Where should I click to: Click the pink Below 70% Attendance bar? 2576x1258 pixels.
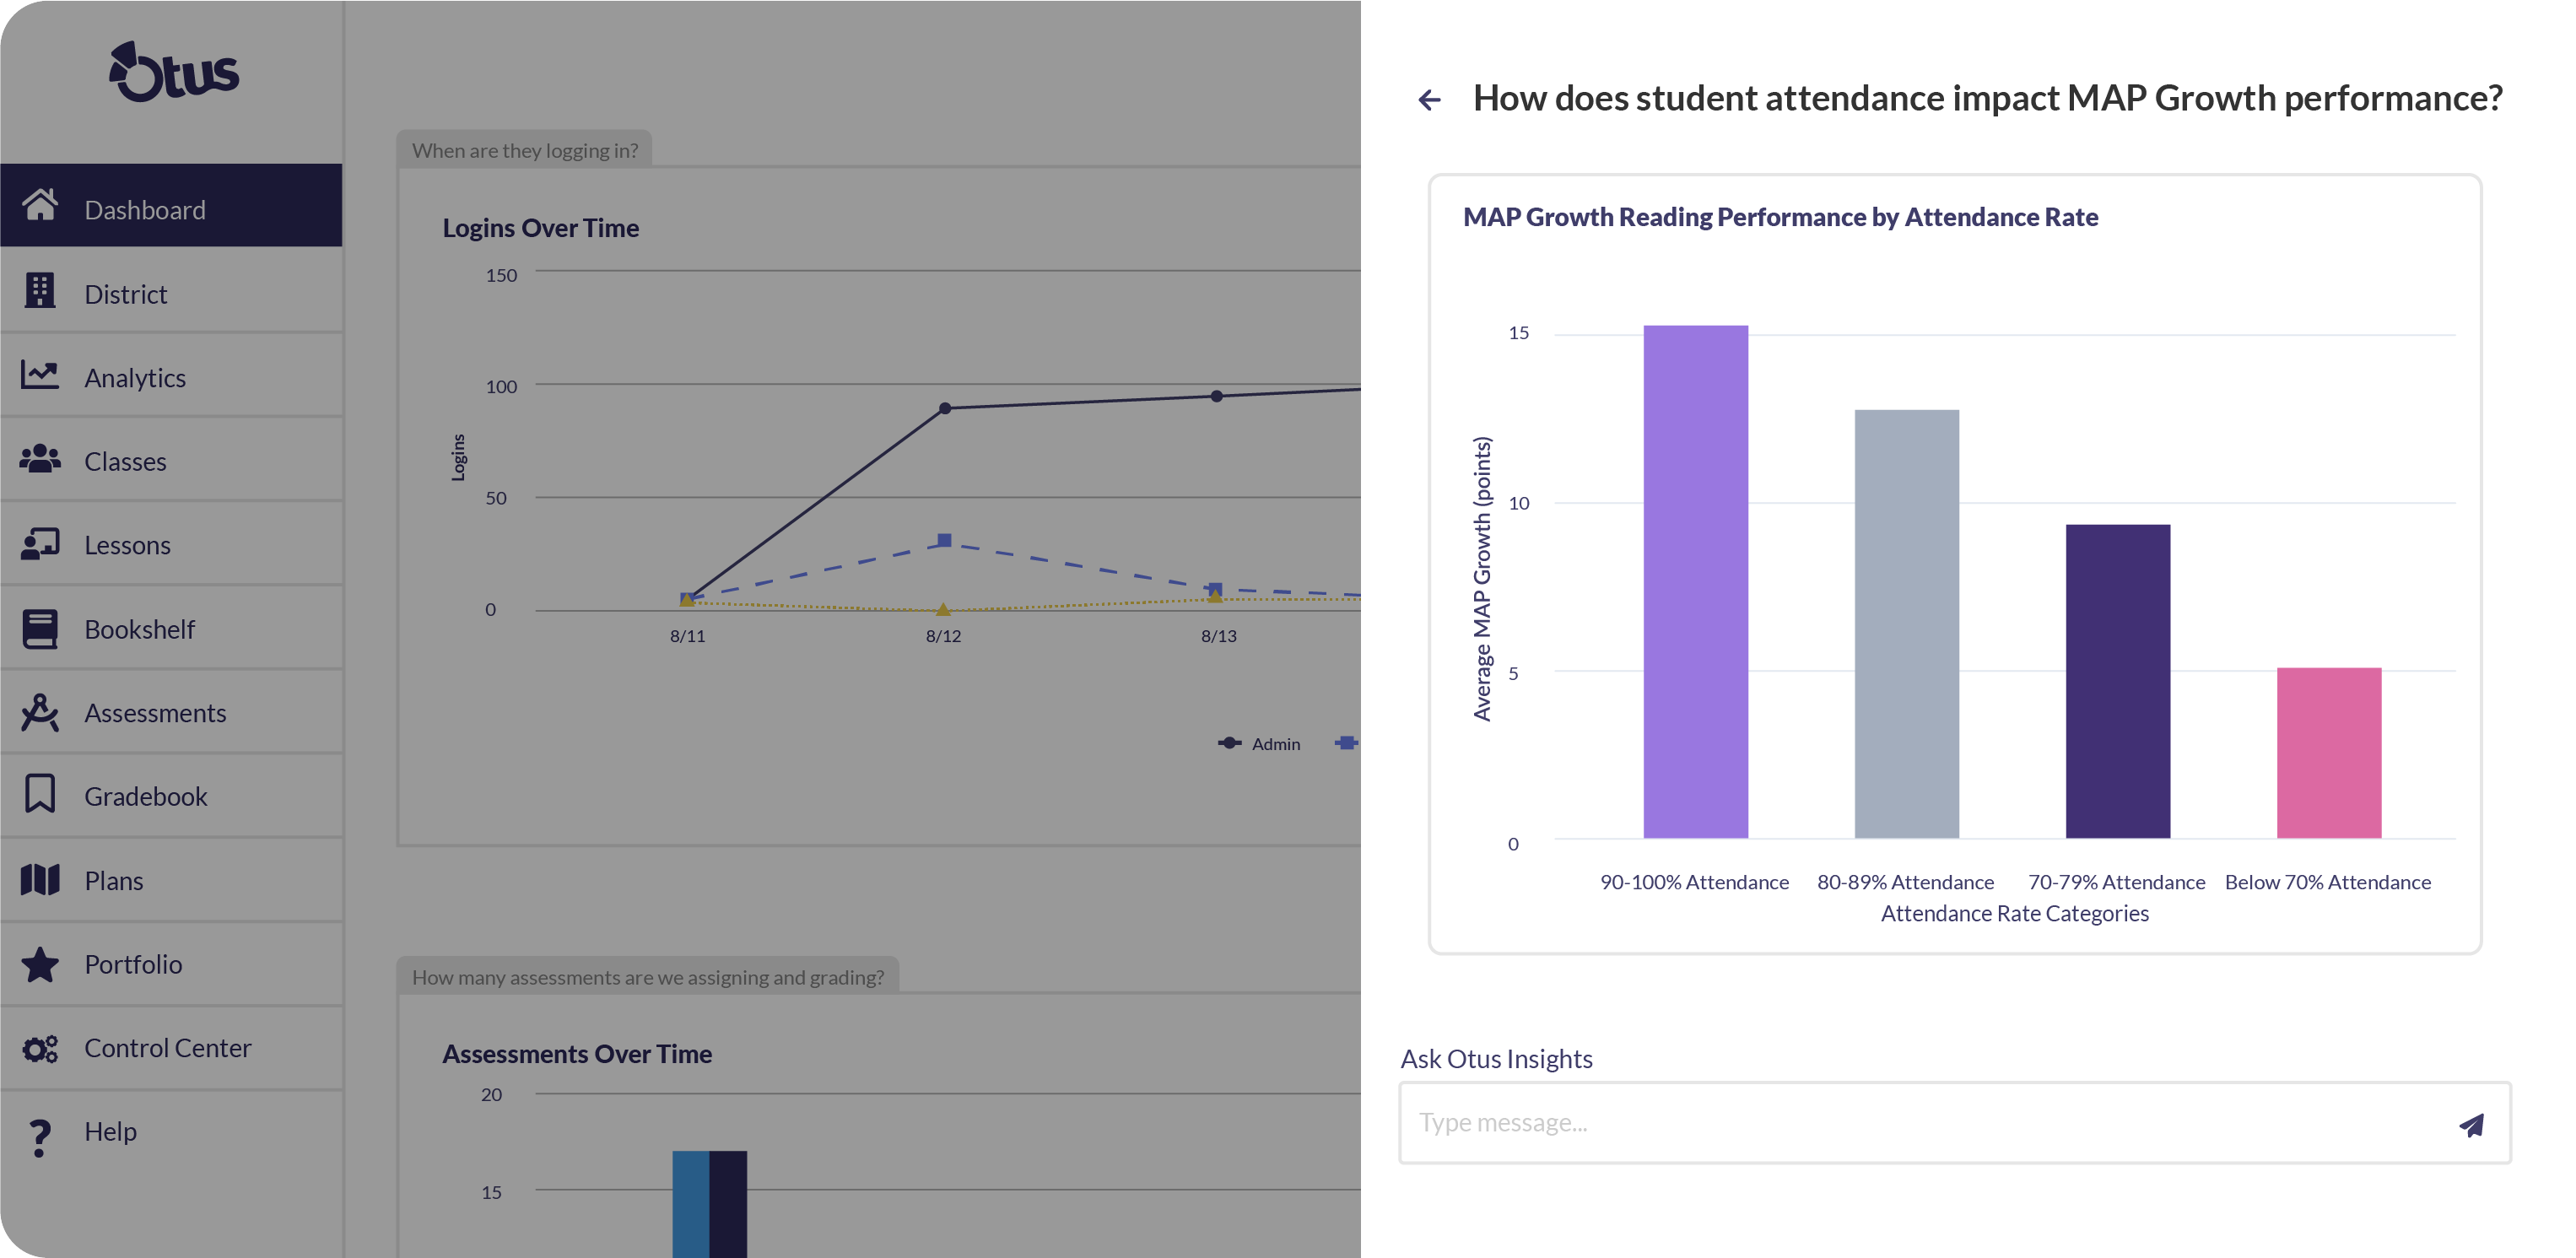2328,752
